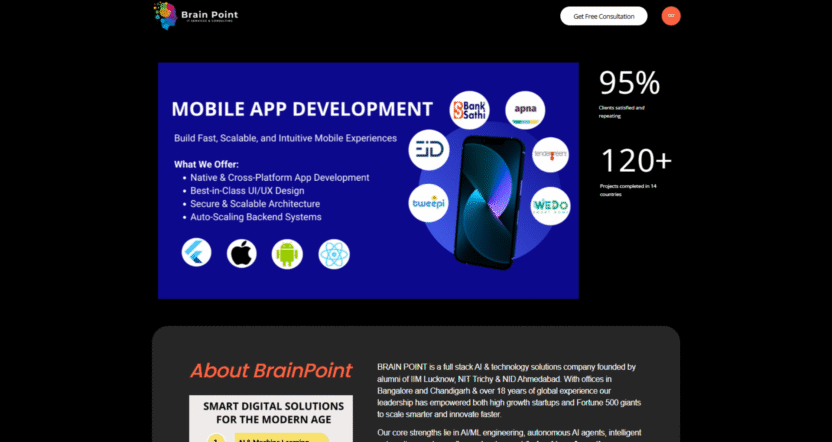832x442 pixels.
Task: Click the Mobile App Development banner heading
Action: pos(302,109)
